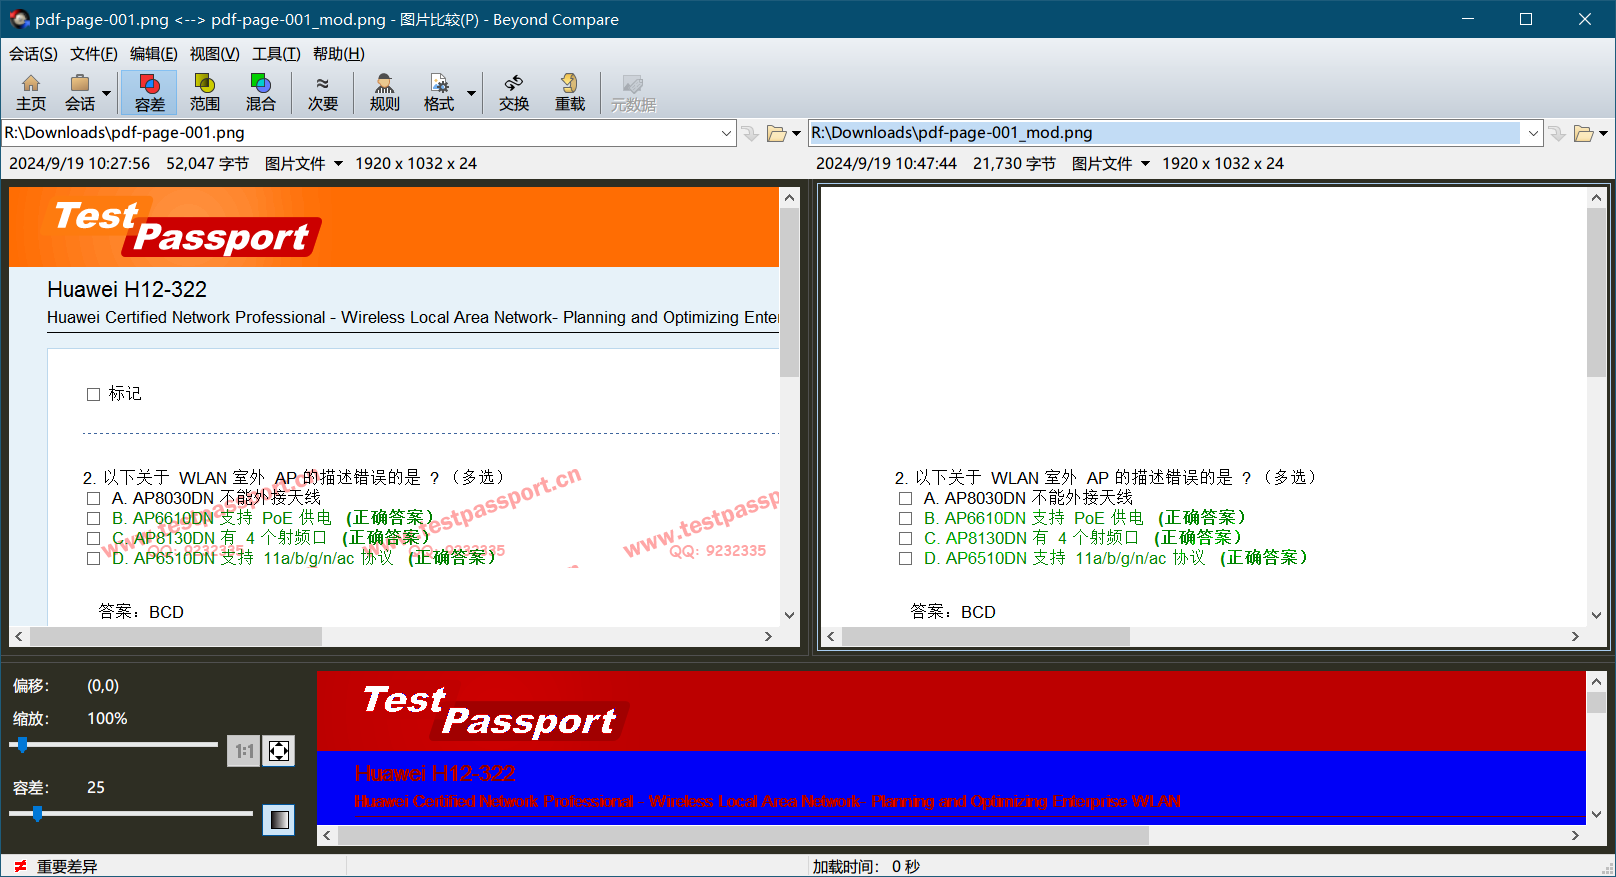Click the difference pane horizontal scrollbar thumb

pos(743,835)
